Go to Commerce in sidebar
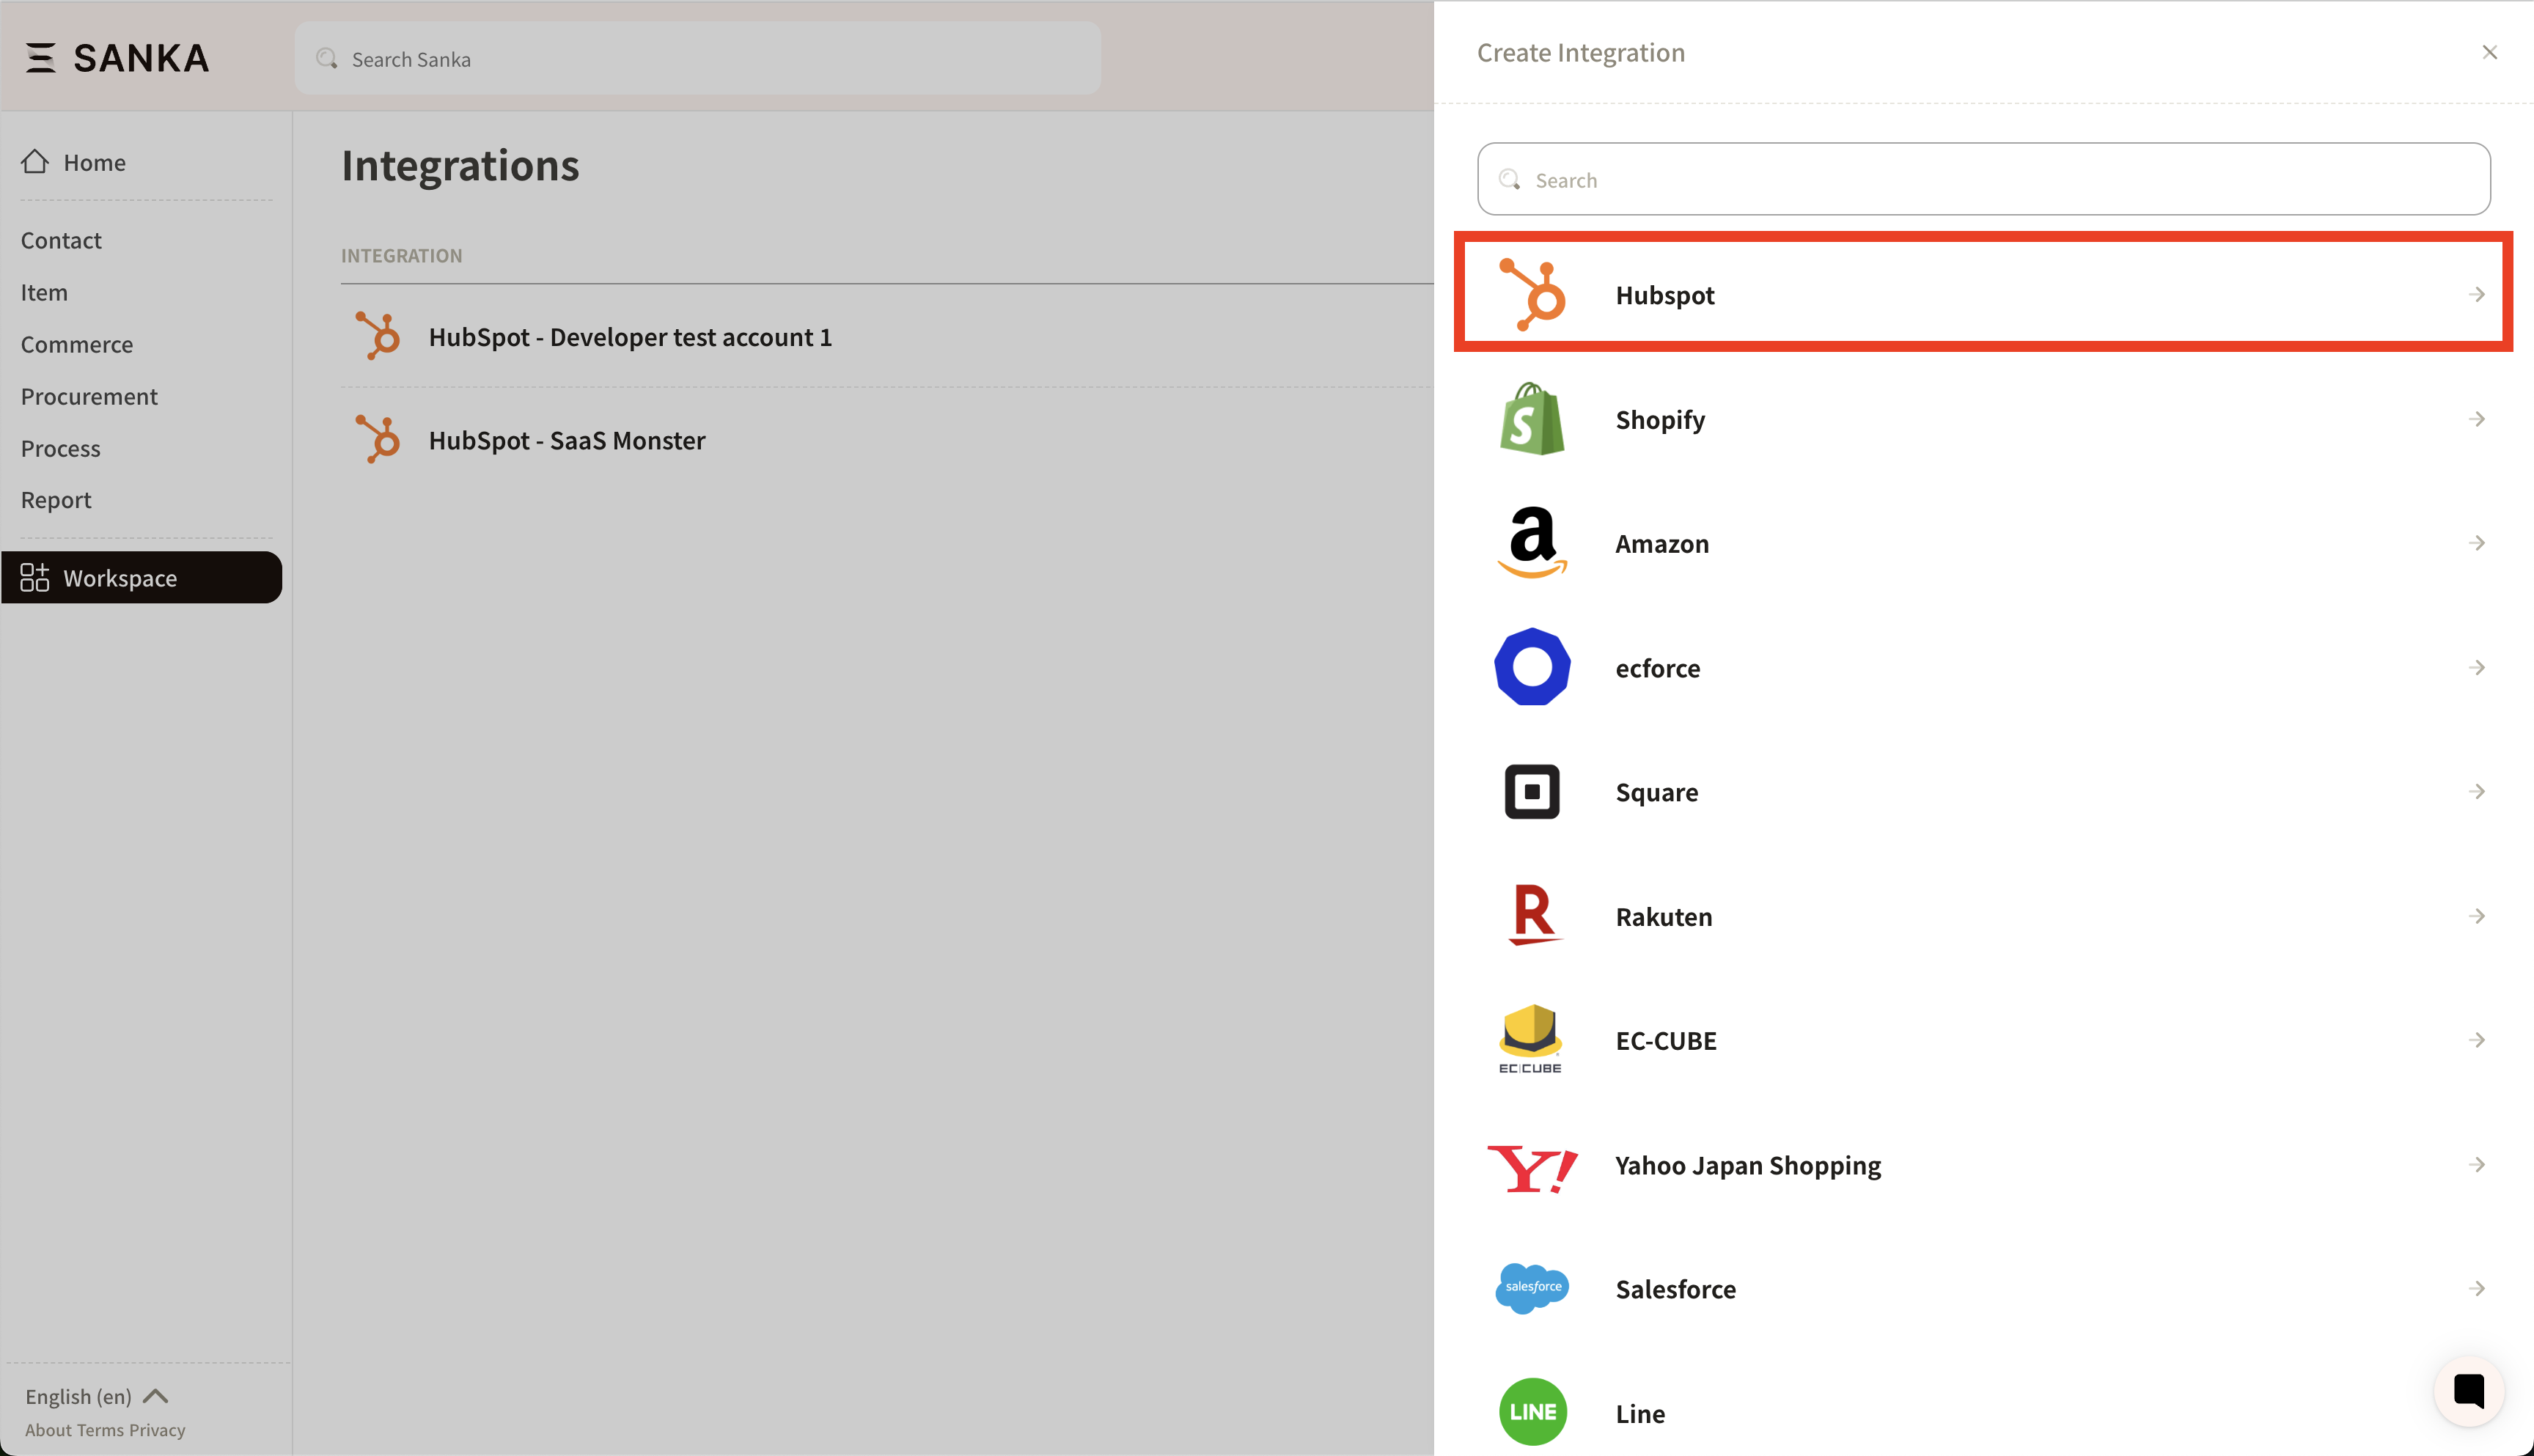2534x1456 pixels. [77, 344]
